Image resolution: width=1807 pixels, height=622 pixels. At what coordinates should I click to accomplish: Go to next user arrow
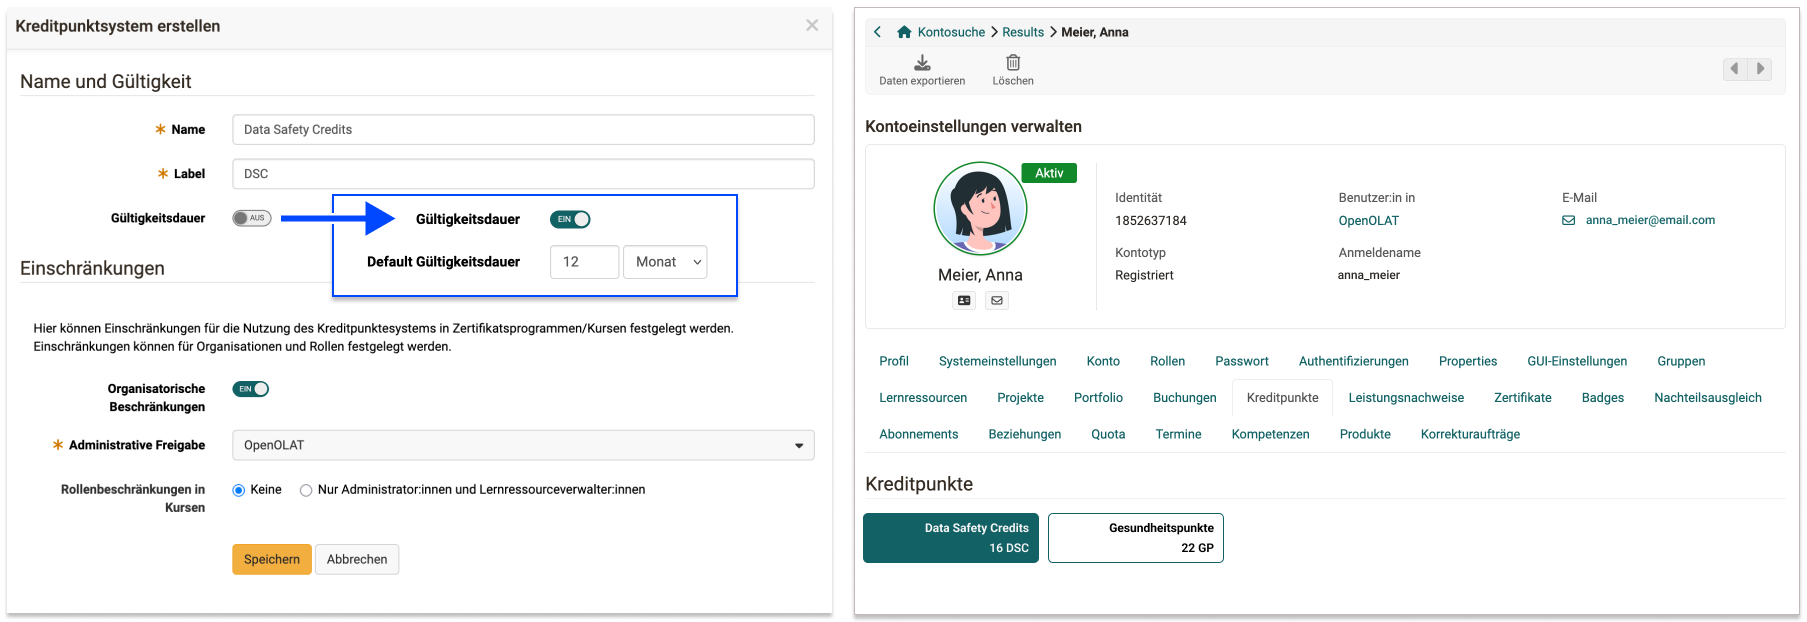(x=1760, y=69)
